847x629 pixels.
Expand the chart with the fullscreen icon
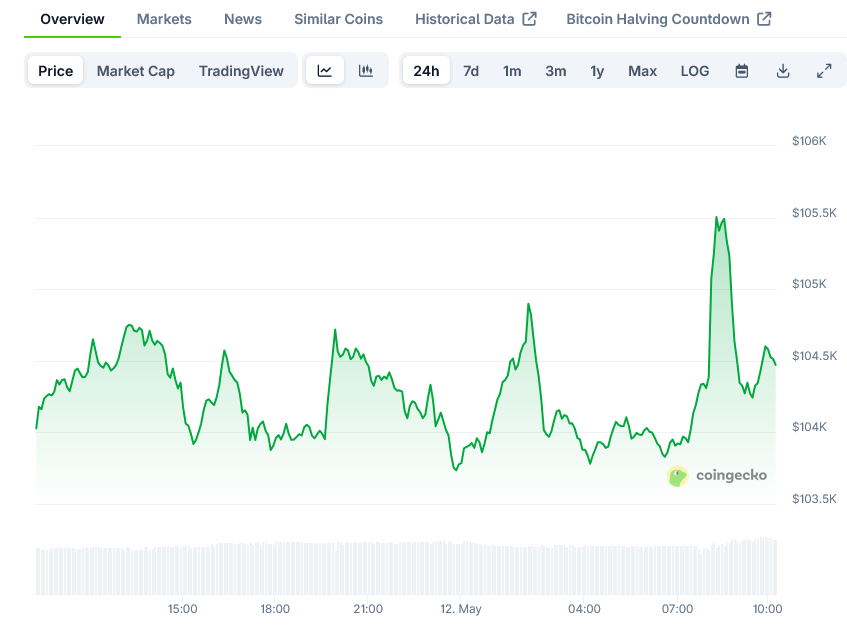click(x=824, y=70)
